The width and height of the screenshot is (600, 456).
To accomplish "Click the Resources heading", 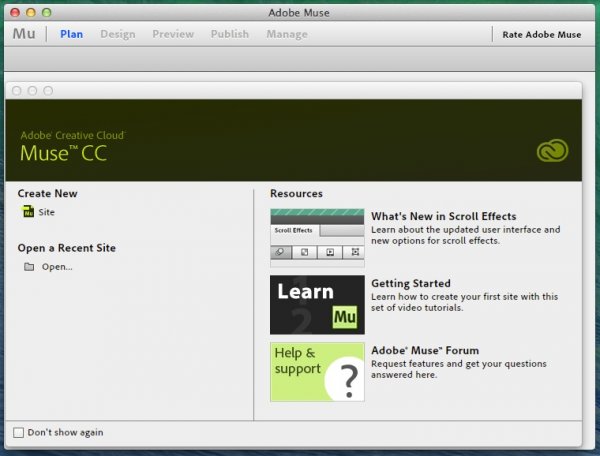I will pos(296,193).
